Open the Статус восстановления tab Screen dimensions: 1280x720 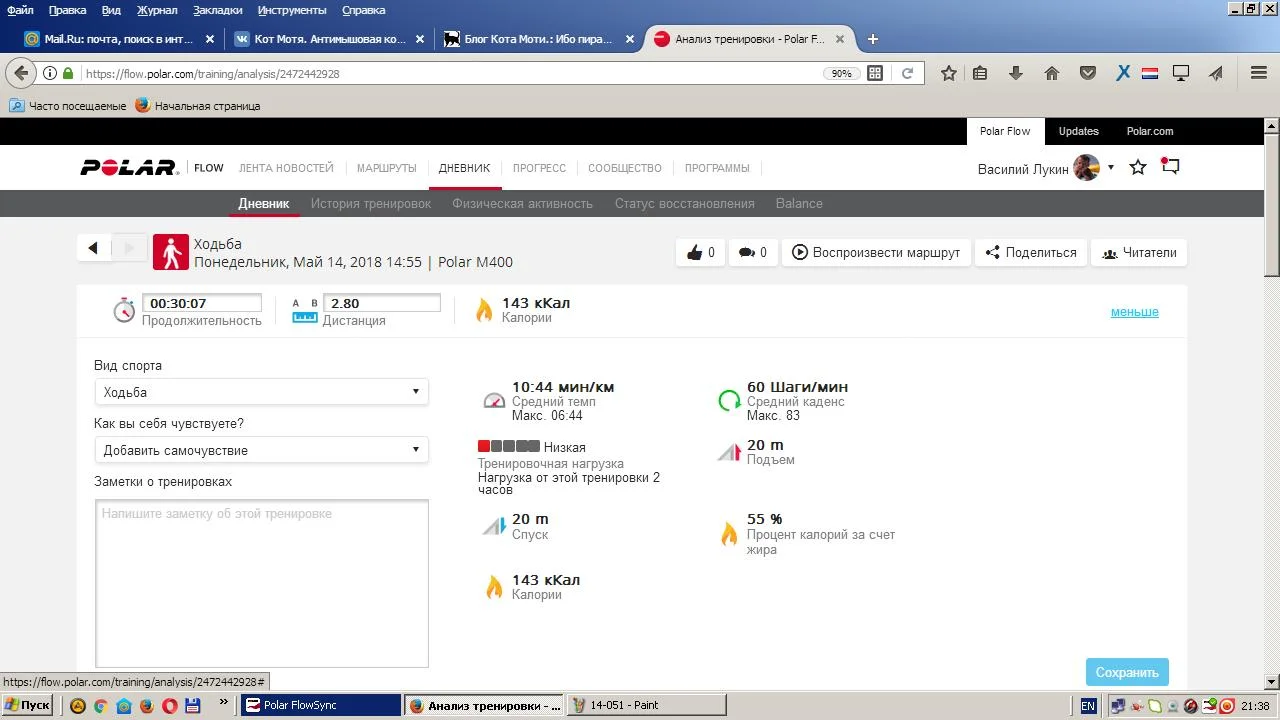pos(685,203)
